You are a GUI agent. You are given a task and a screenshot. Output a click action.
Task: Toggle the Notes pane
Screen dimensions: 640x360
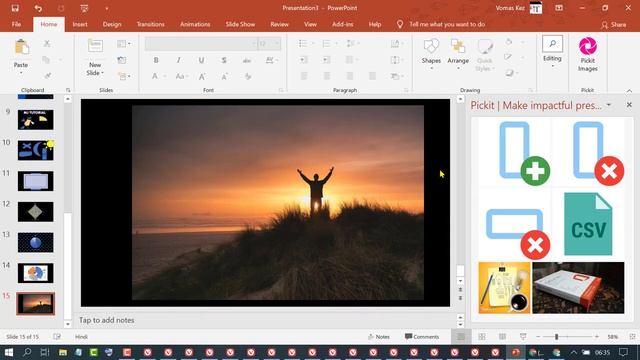pos(379,337)
